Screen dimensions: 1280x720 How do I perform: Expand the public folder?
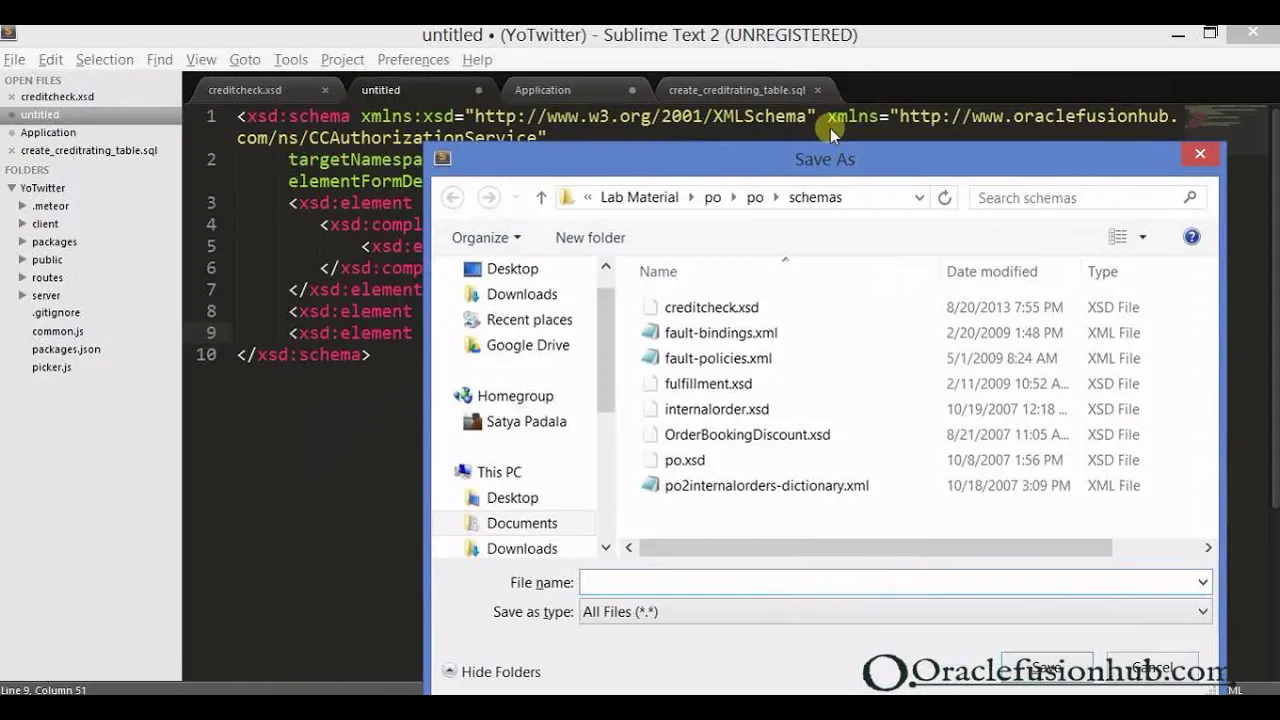click(x=23, y=260)
